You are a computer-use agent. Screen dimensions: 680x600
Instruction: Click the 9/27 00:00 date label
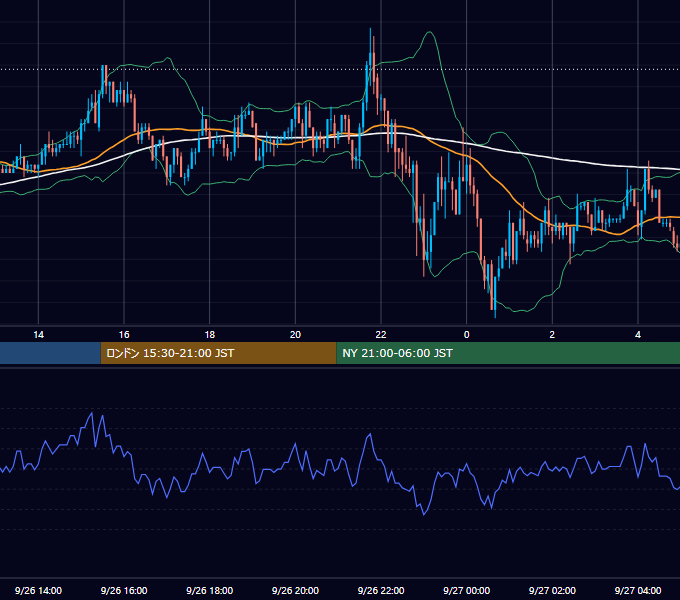tap(467, 590)
